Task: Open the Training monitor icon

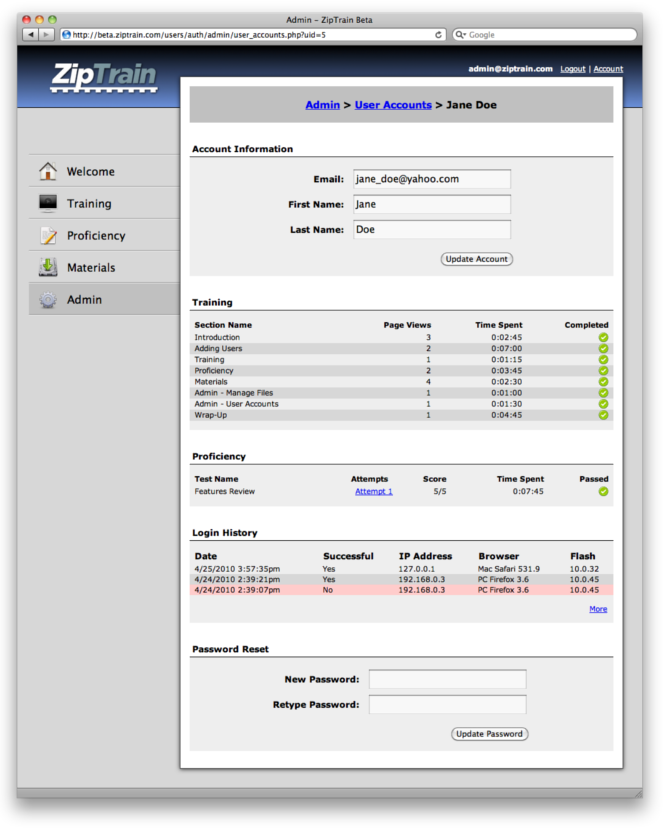Action: 48,203
